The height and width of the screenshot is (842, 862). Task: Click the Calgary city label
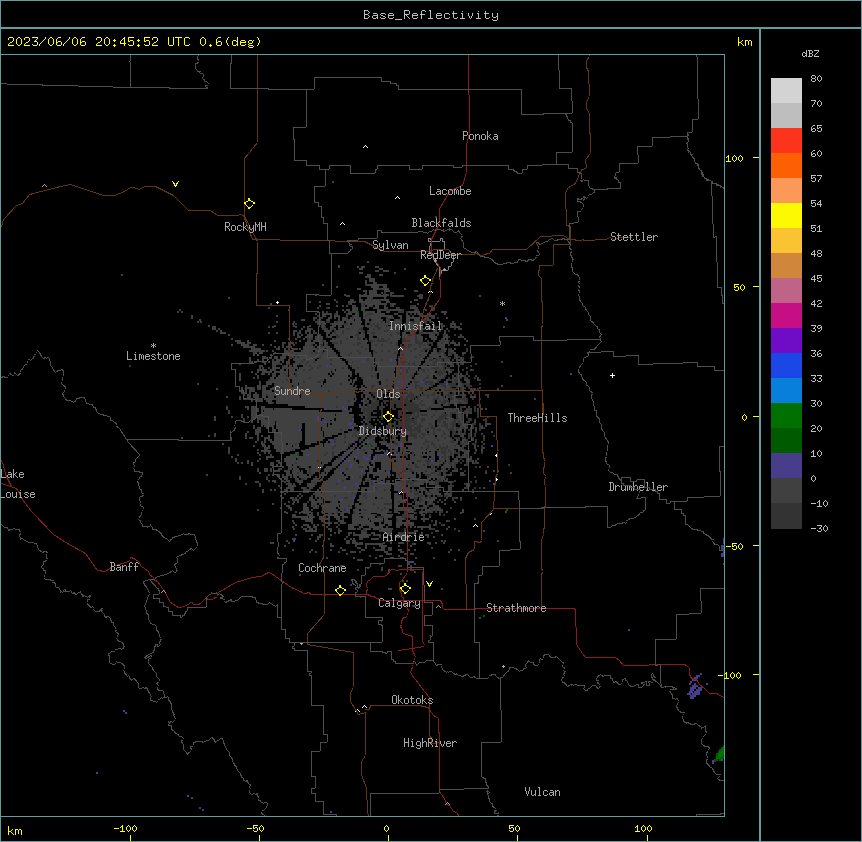click(x=400, y=603)
